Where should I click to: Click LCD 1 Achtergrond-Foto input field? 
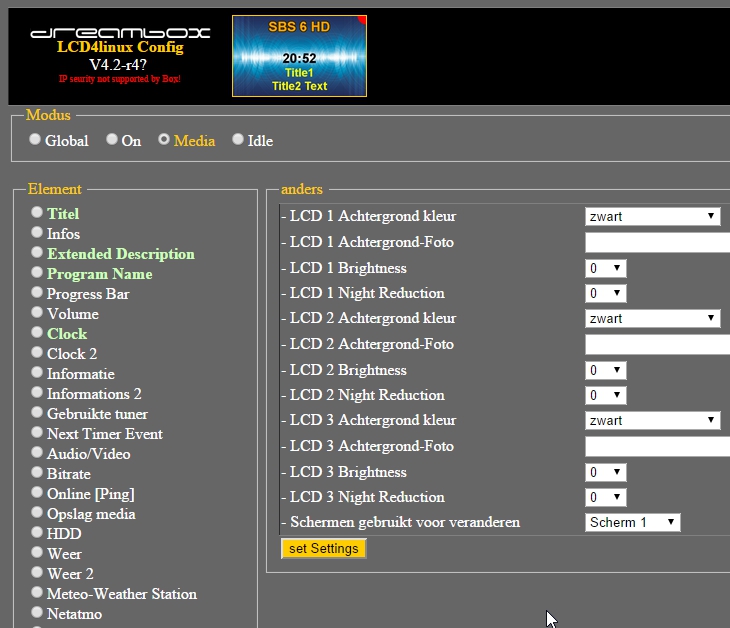tap(657, 243)
